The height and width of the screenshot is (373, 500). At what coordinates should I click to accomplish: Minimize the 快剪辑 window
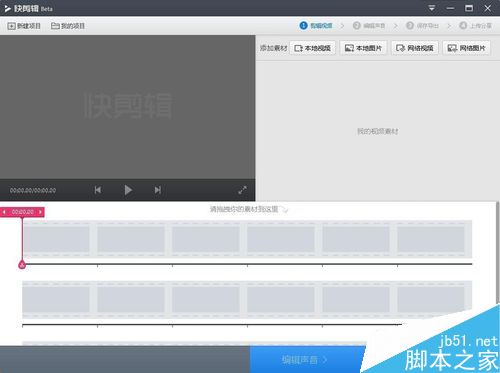pyautogui.click(x=450, y=8)
